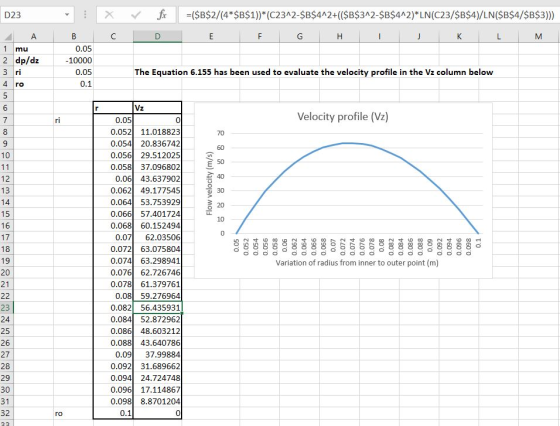The height and width of the screenshot is (426, 560).
Task: Click selected cell showing 56.435931
Action: pyautogui.click(x=158, y=307)
